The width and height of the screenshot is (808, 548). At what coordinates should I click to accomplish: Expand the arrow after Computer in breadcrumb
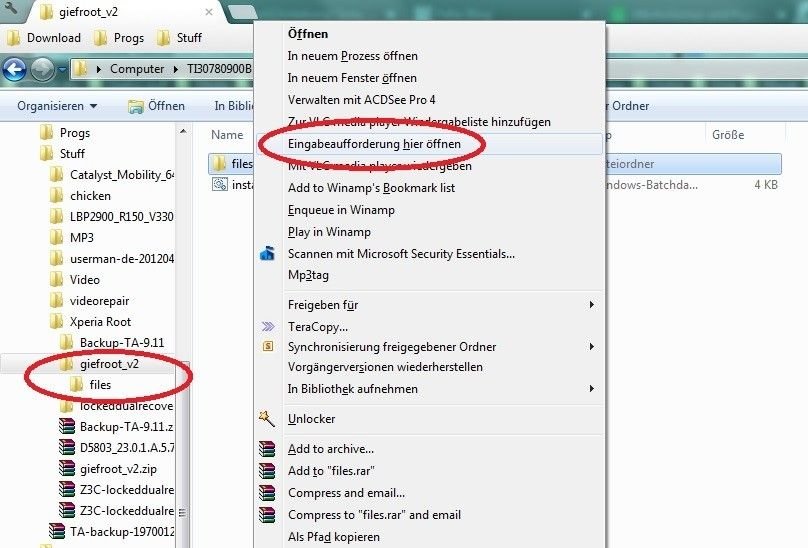(x=176, y=69)
